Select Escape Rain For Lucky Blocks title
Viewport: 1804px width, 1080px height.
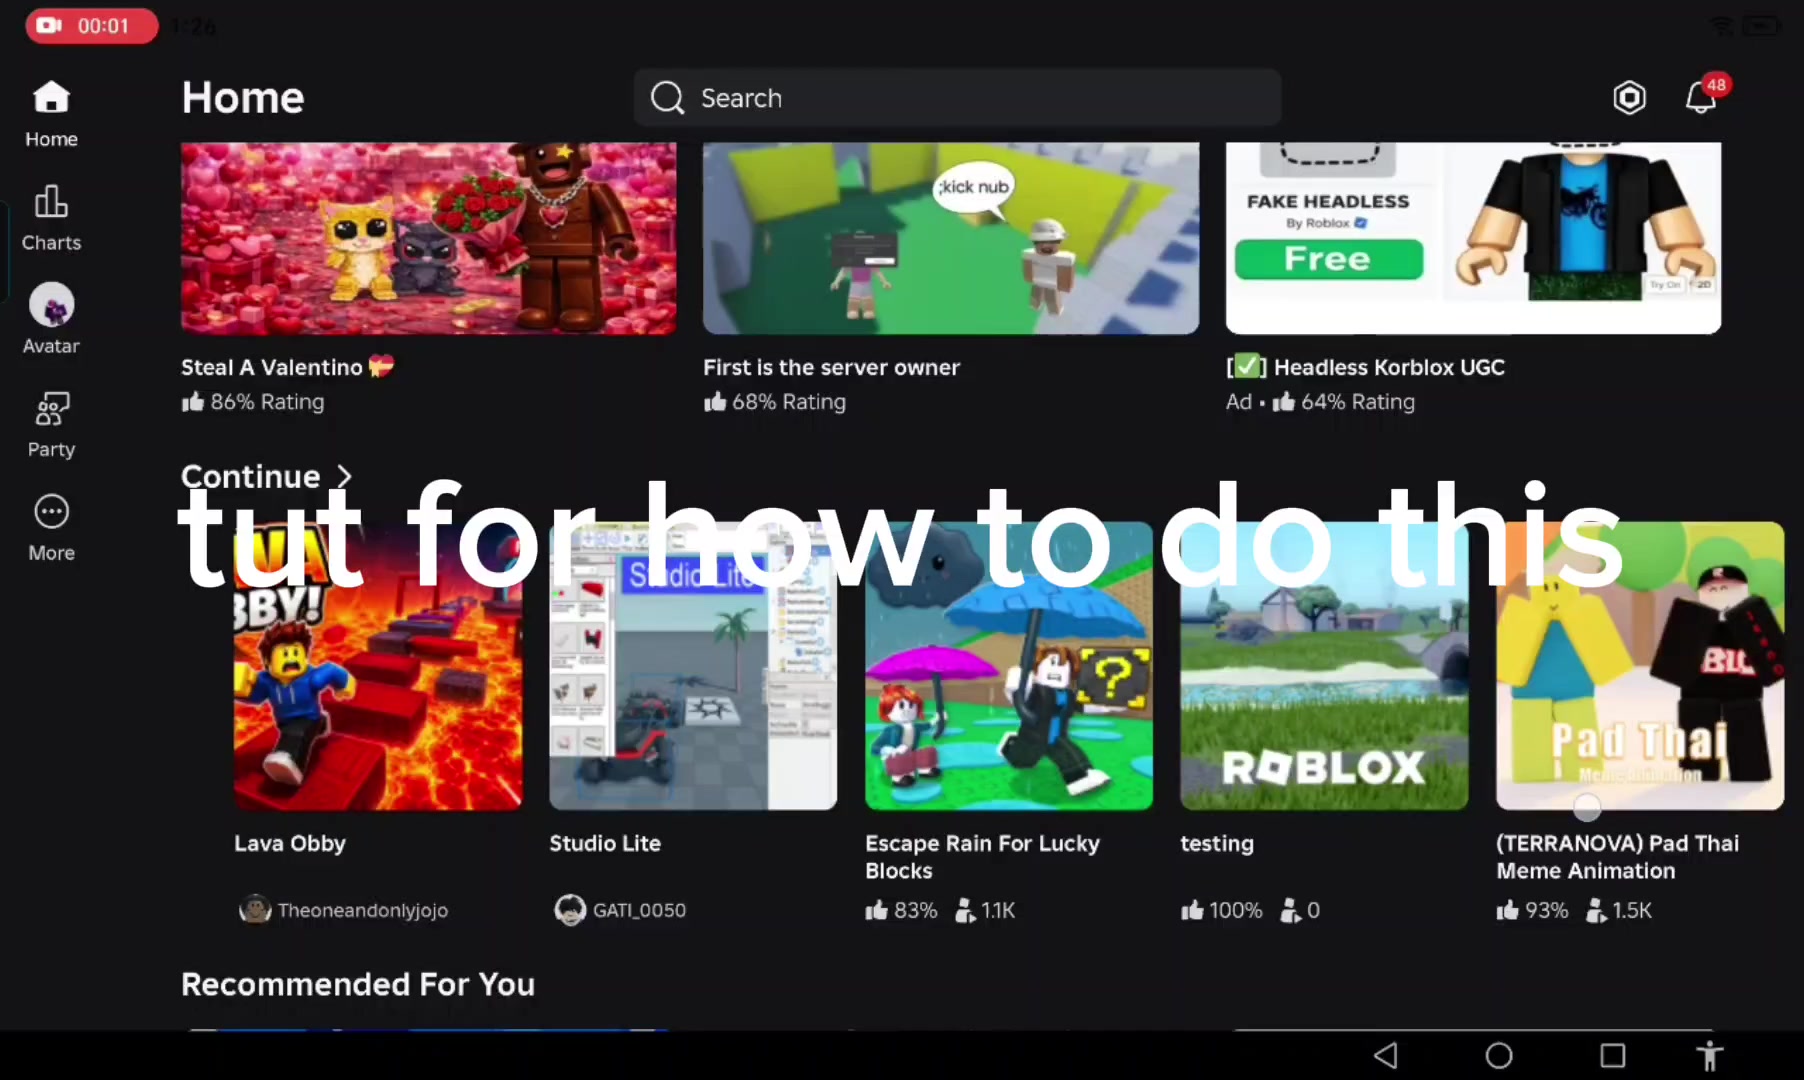pyautogui.click(x=982, y=857)
